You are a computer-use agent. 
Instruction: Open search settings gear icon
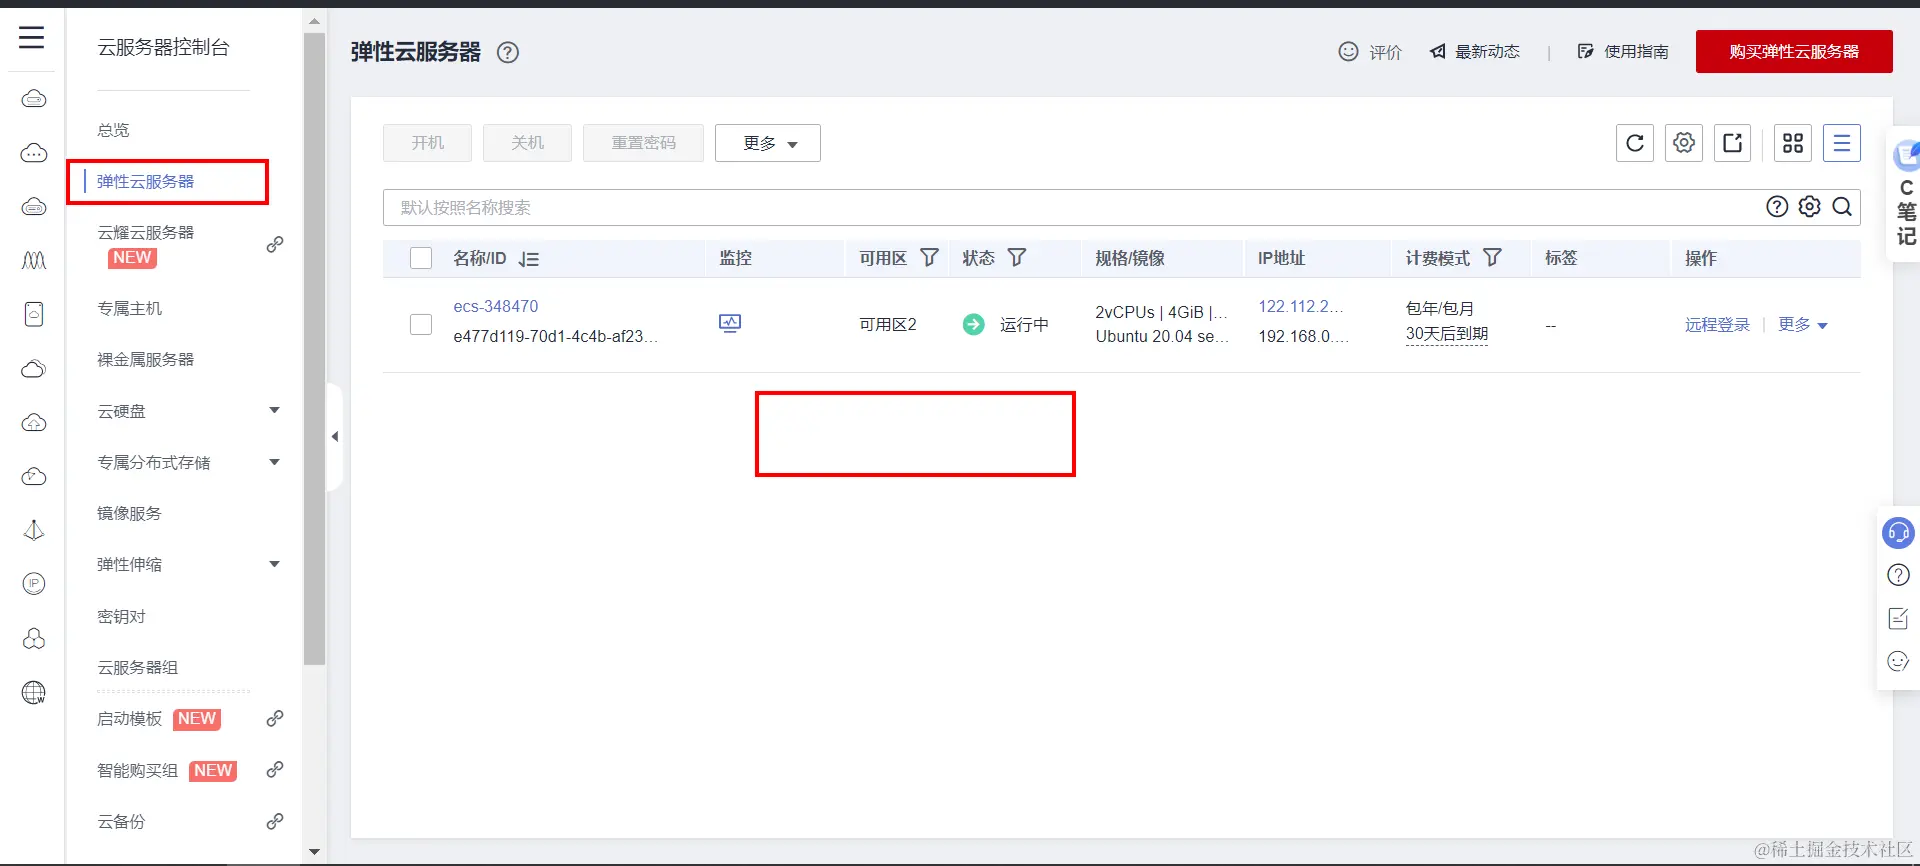[1810, 207]
